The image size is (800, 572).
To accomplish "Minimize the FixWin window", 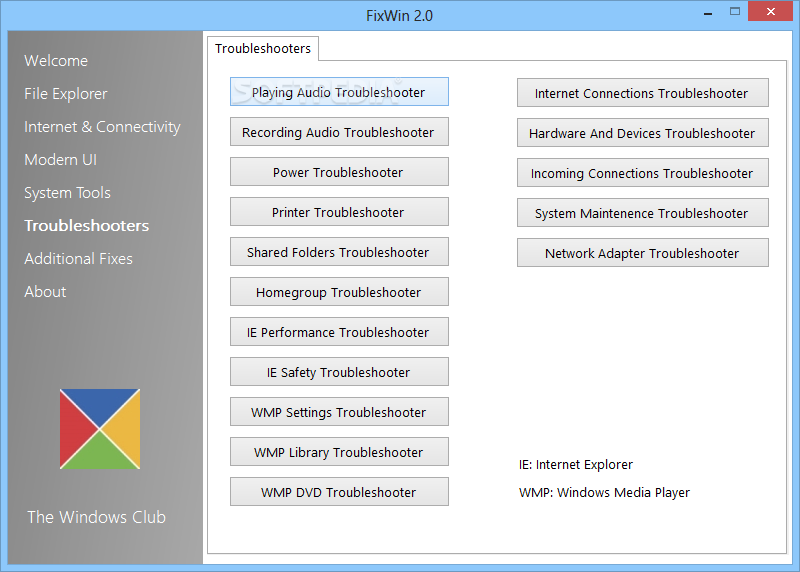I will click(708, 13).
